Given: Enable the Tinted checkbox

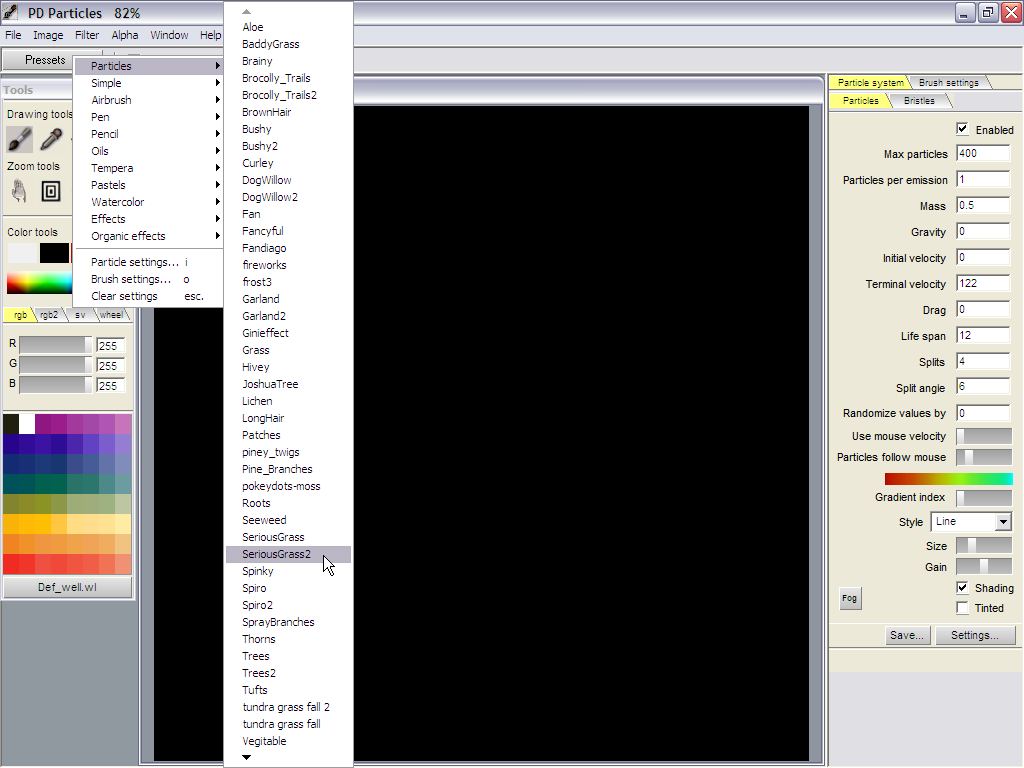Looking at the screenshot, I should 962,607.
